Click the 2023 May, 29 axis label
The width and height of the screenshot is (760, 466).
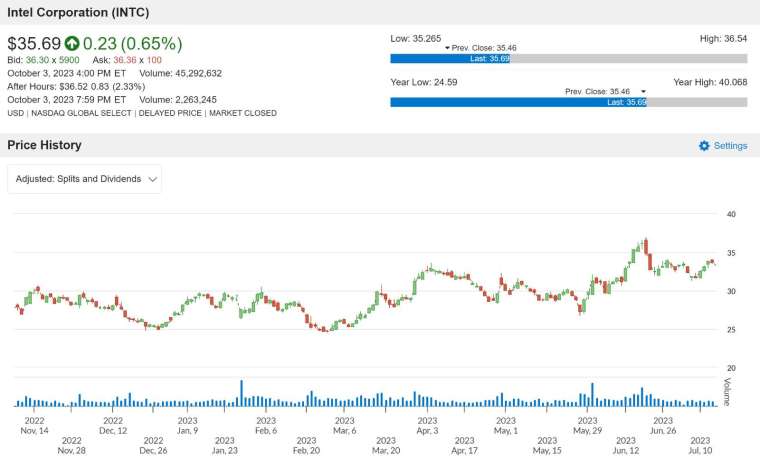click(587, 425)
